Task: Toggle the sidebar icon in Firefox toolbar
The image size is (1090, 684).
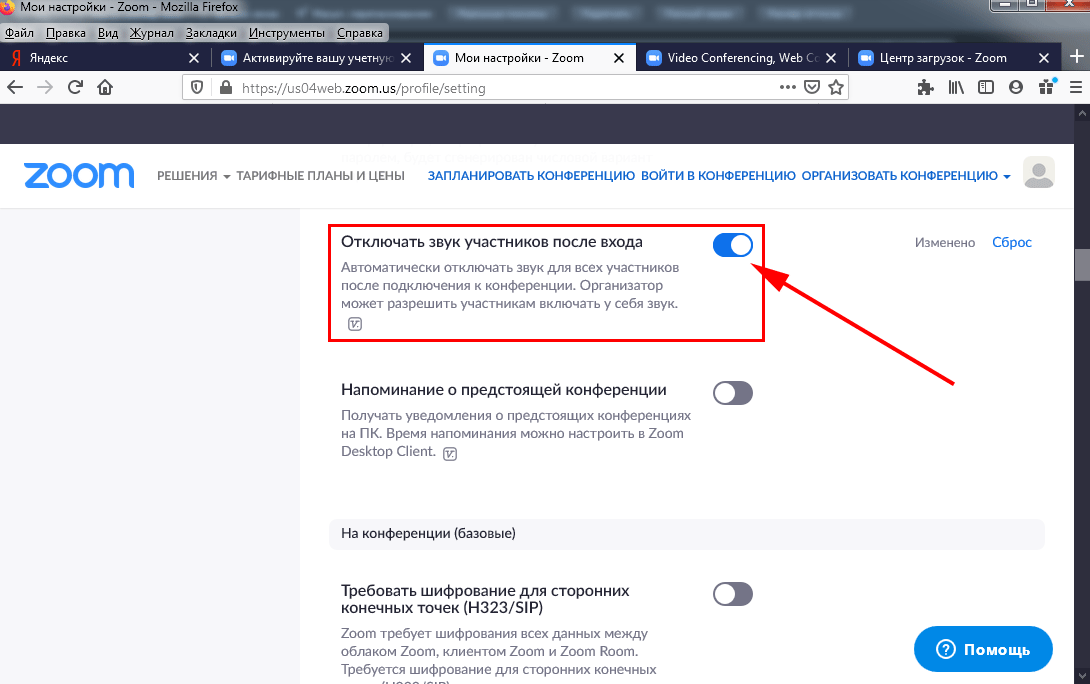Action: pos(986,87)
